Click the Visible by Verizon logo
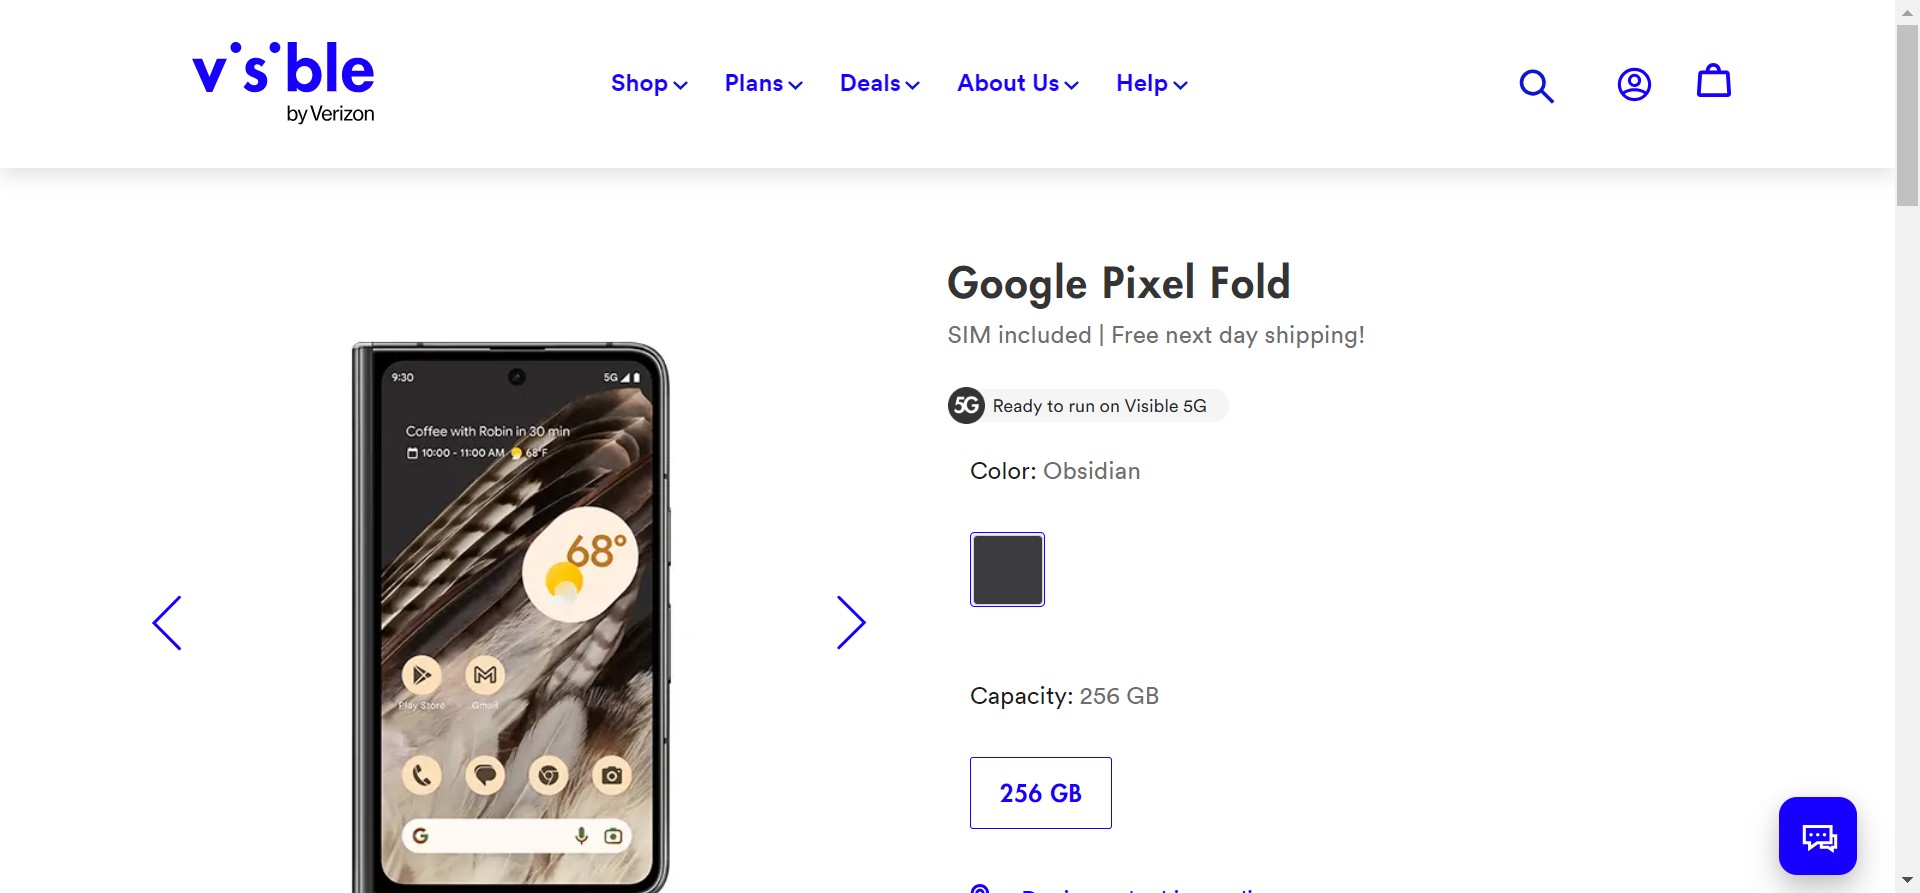 click(283, 82)
